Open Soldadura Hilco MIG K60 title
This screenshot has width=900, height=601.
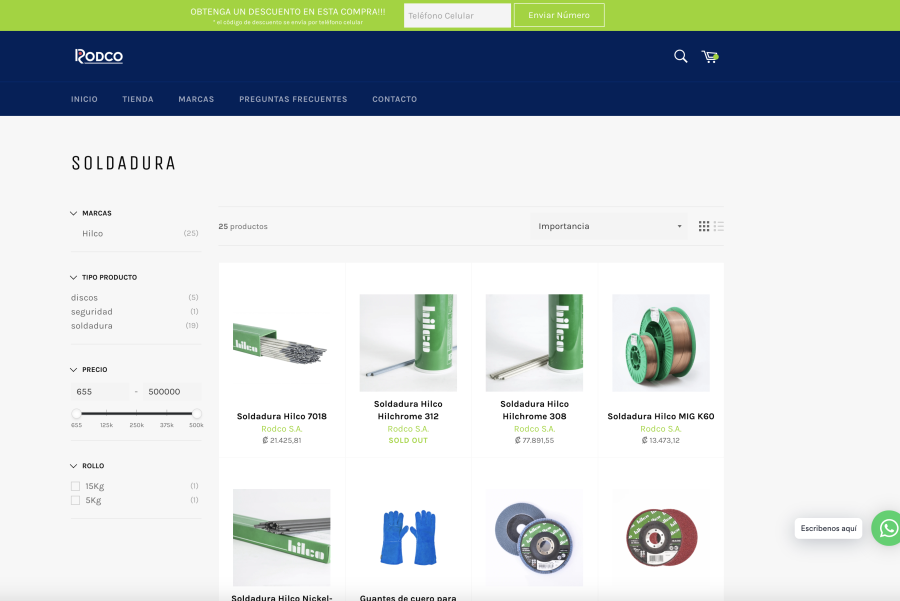tap(661, 416)
